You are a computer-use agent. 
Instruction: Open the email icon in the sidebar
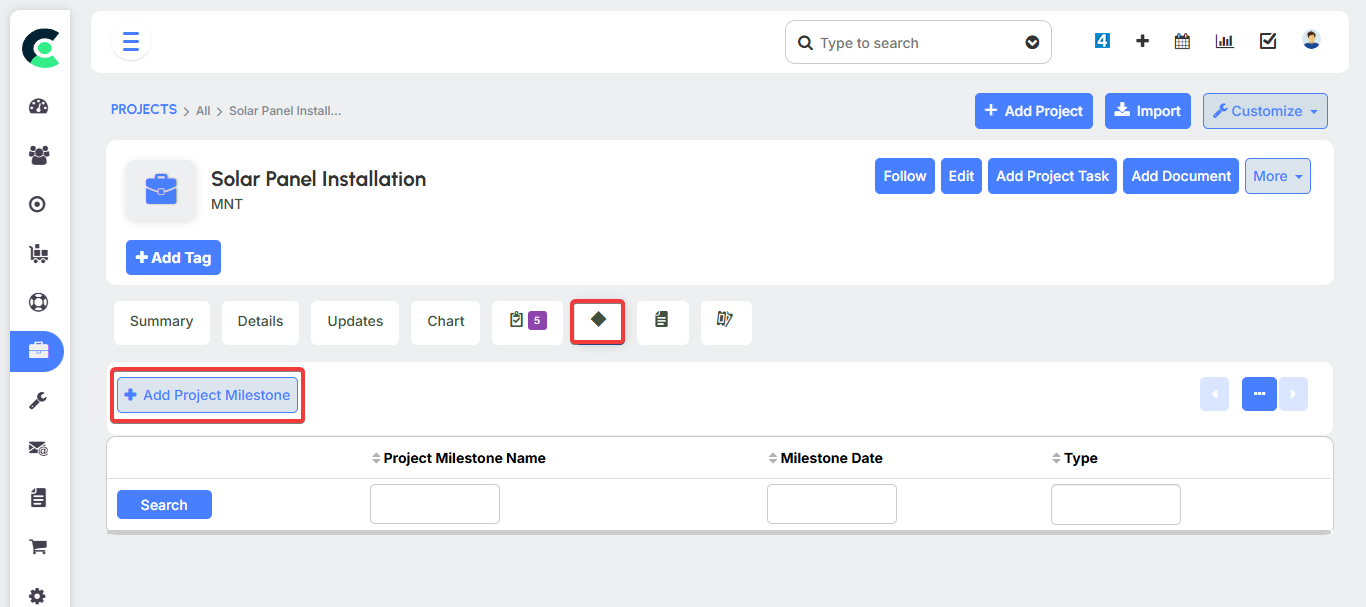click(37, 449)
